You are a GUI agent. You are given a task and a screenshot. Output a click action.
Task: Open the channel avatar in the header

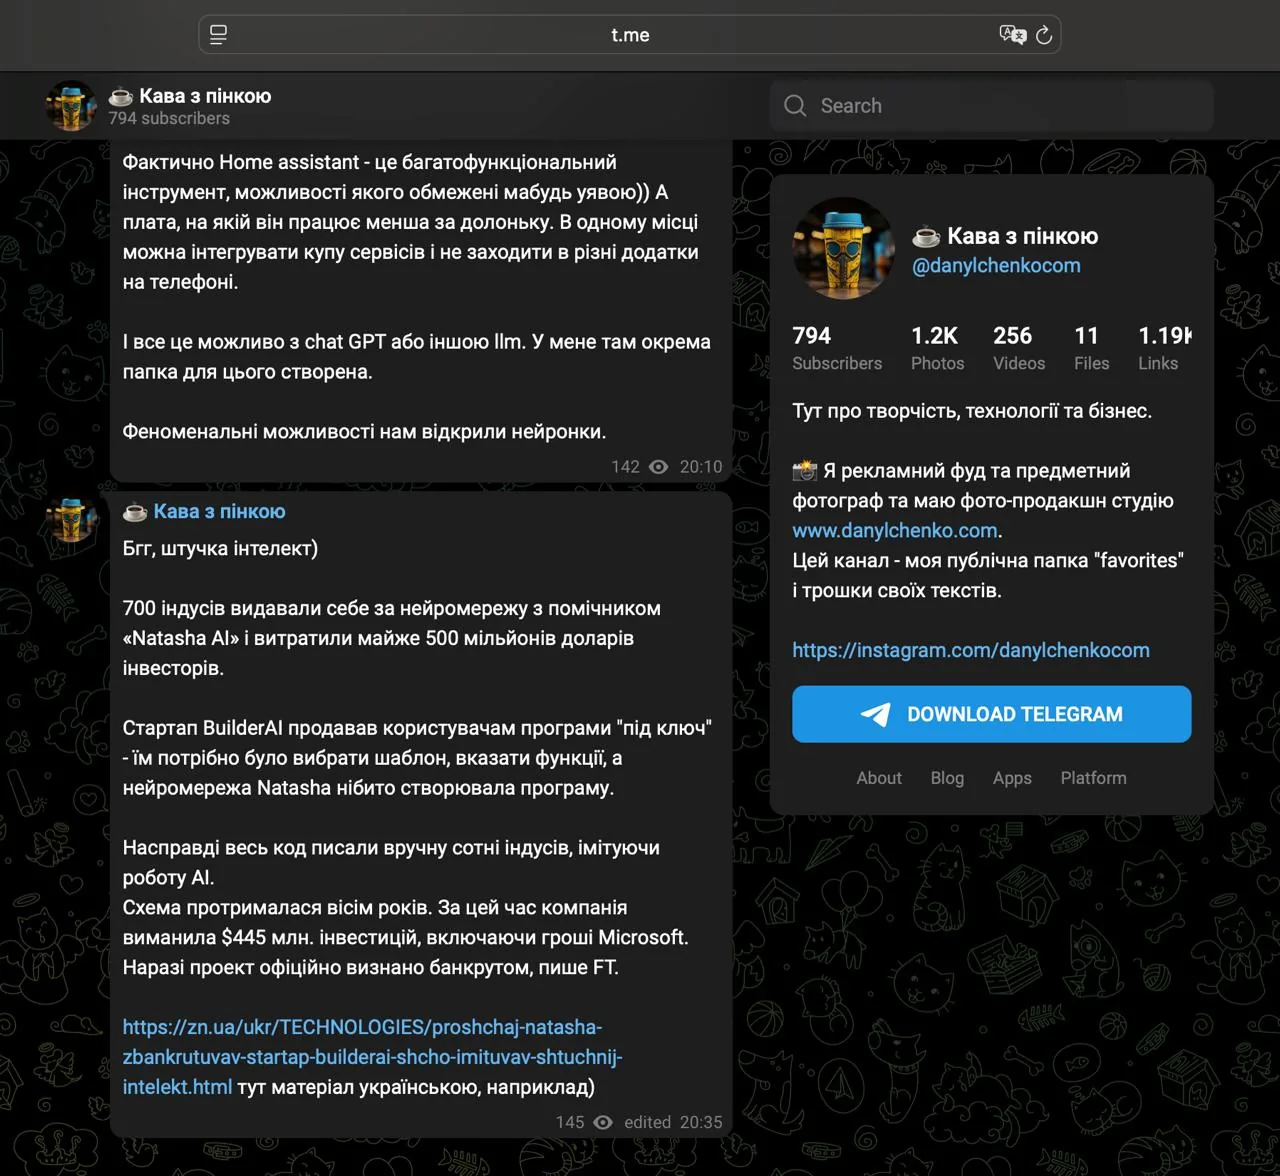click(x=71, y=106)
